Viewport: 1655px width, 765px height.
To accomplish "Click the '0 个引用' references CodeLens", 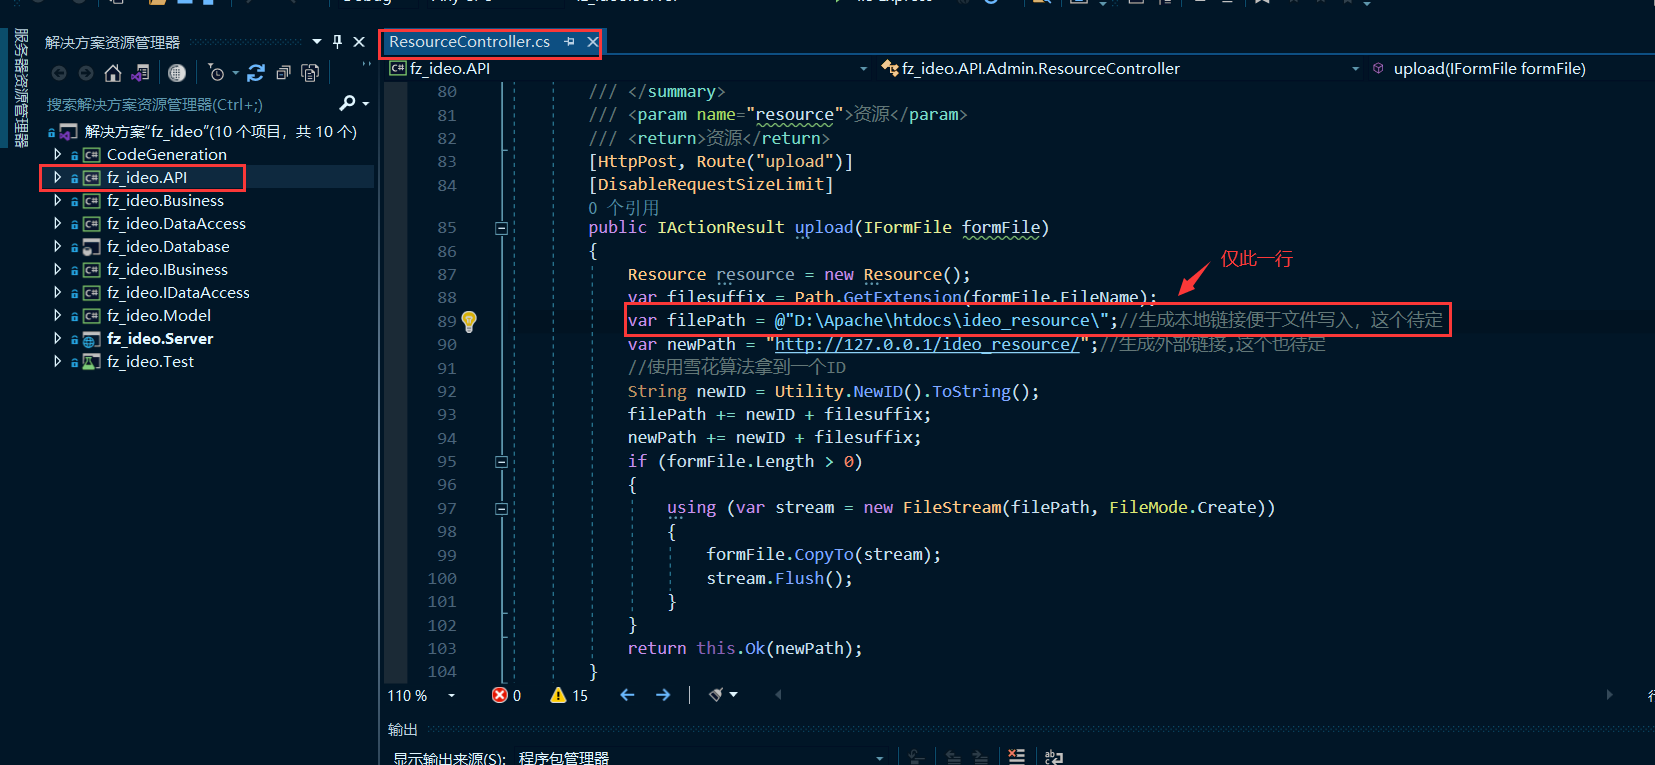I will point(623,208).
